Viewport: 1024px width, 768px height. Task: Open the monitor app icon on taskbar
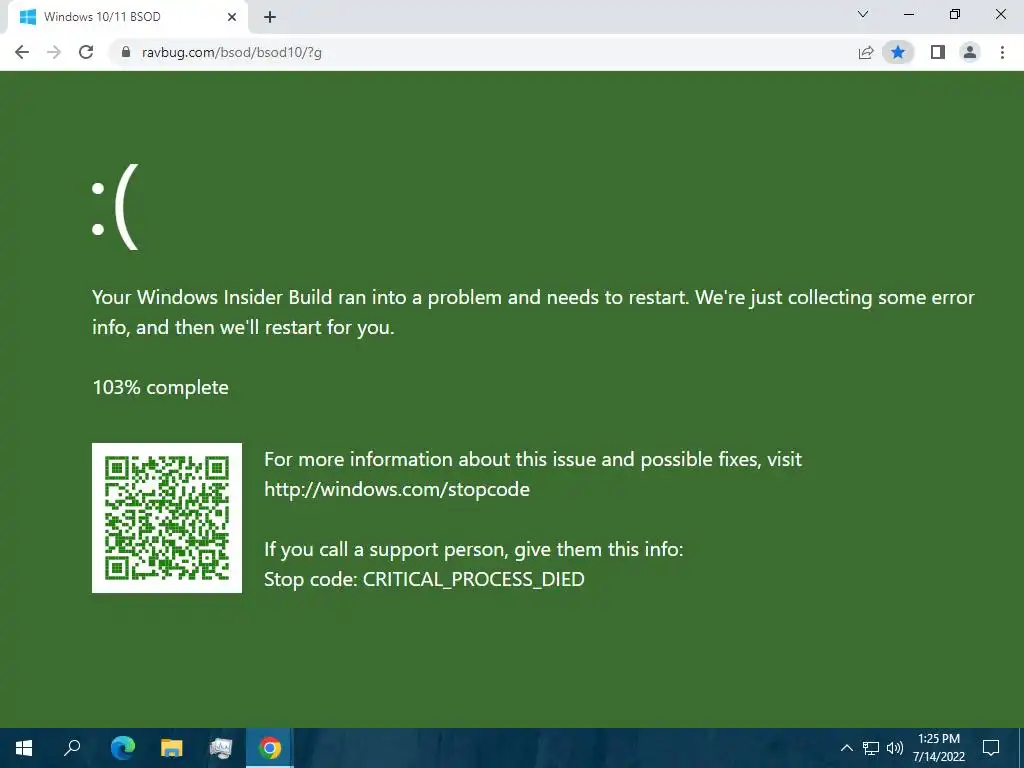click(221, 748)
